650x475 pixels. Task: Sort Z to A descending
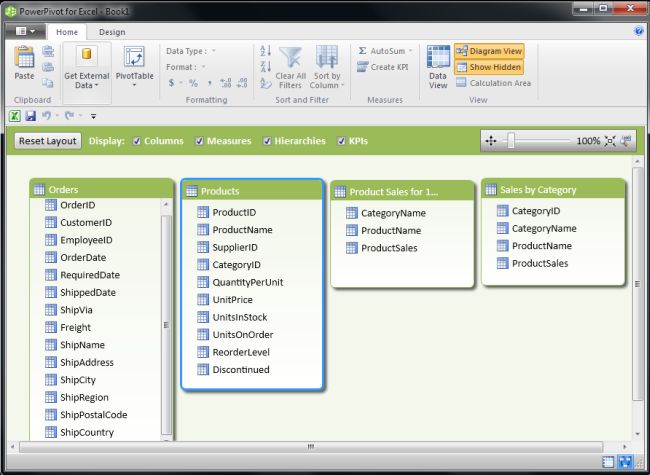(x=265, y=66)
